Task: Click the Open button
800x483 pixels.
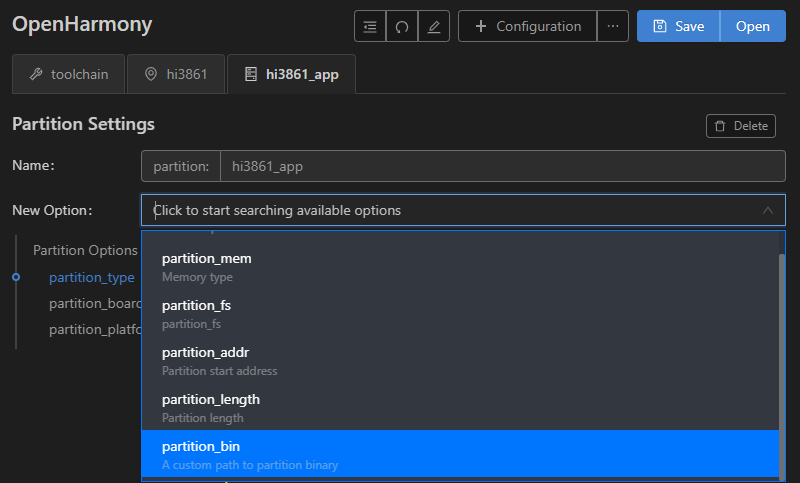Action: (x=753, y=26)
